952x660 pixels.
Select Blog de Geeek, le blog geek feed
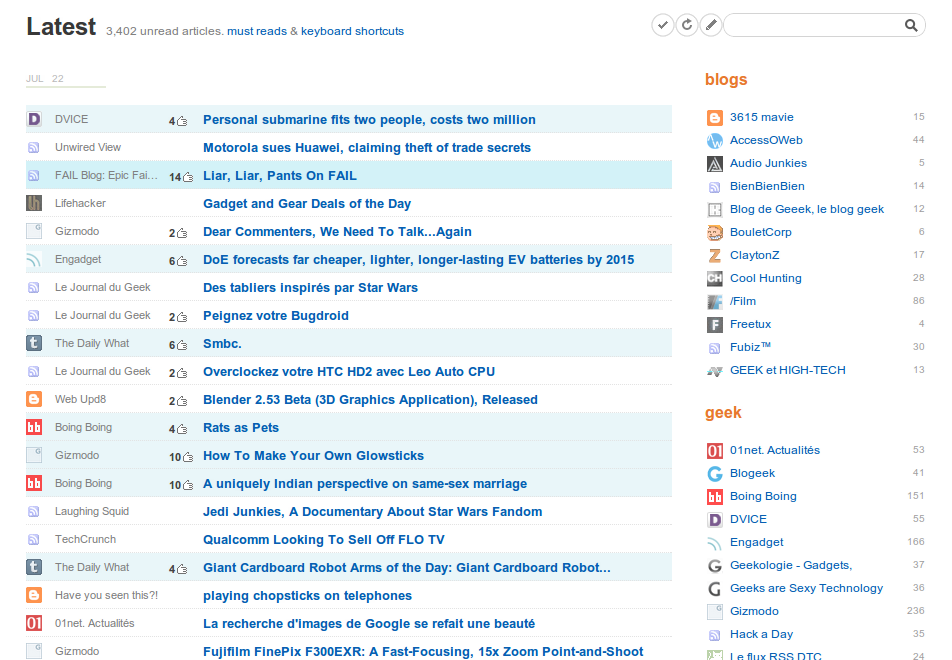pos(806,209)
